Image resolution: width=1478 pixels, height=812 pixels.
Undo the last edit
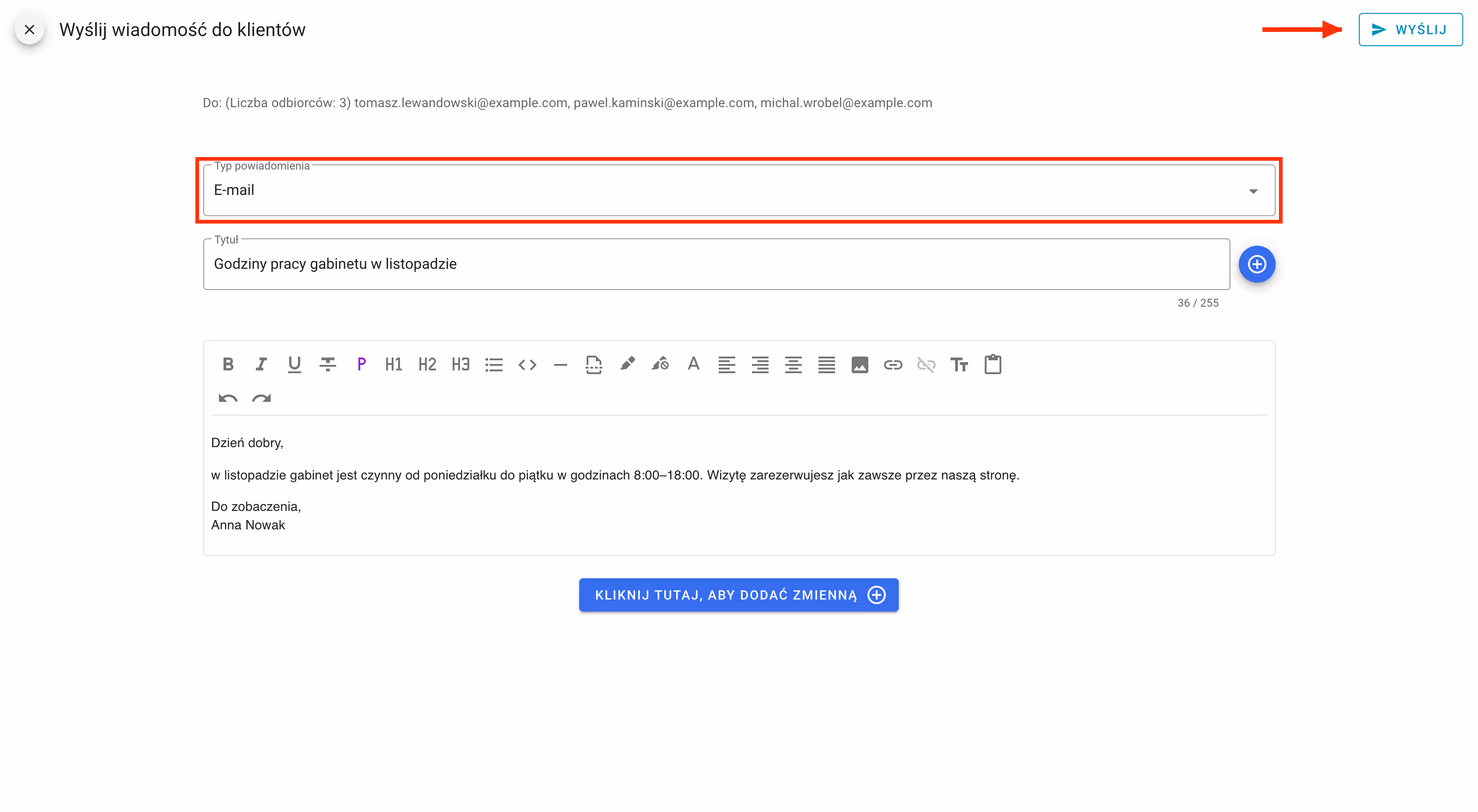(x=228, y=398)
